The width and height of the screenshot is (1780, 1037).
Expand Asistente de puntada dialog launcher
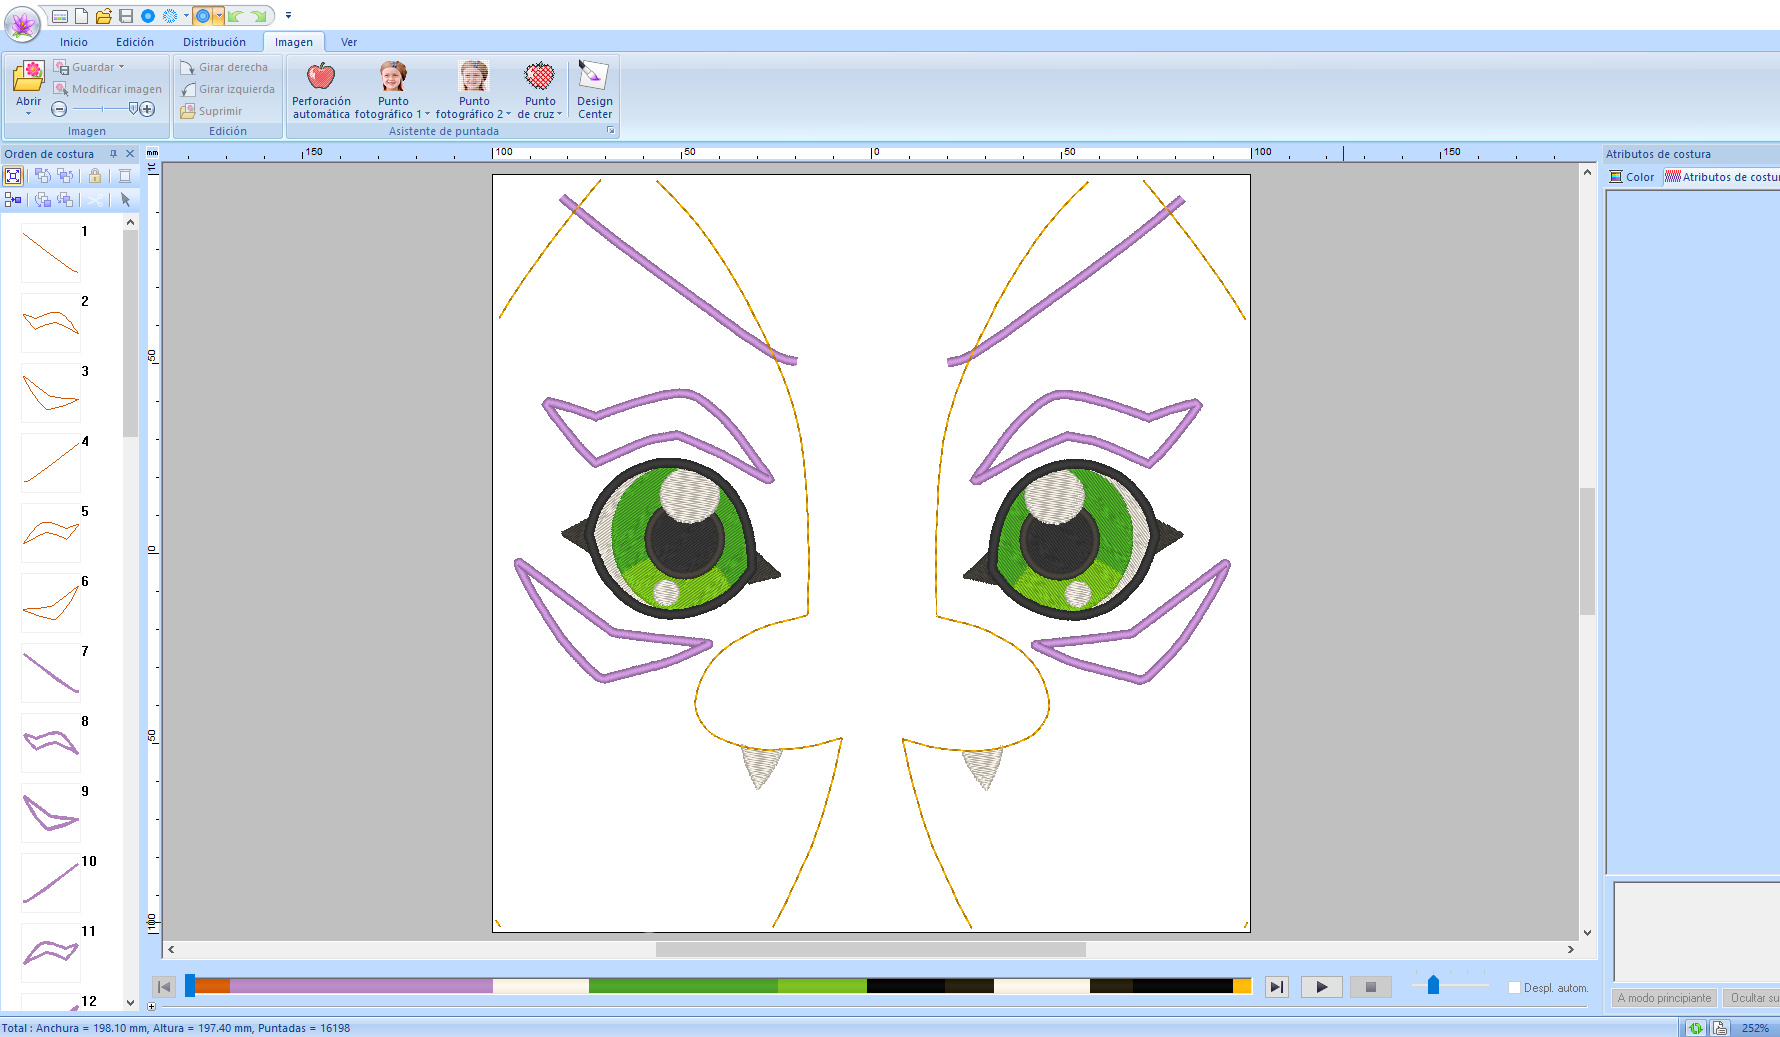[x=610, y=131]
